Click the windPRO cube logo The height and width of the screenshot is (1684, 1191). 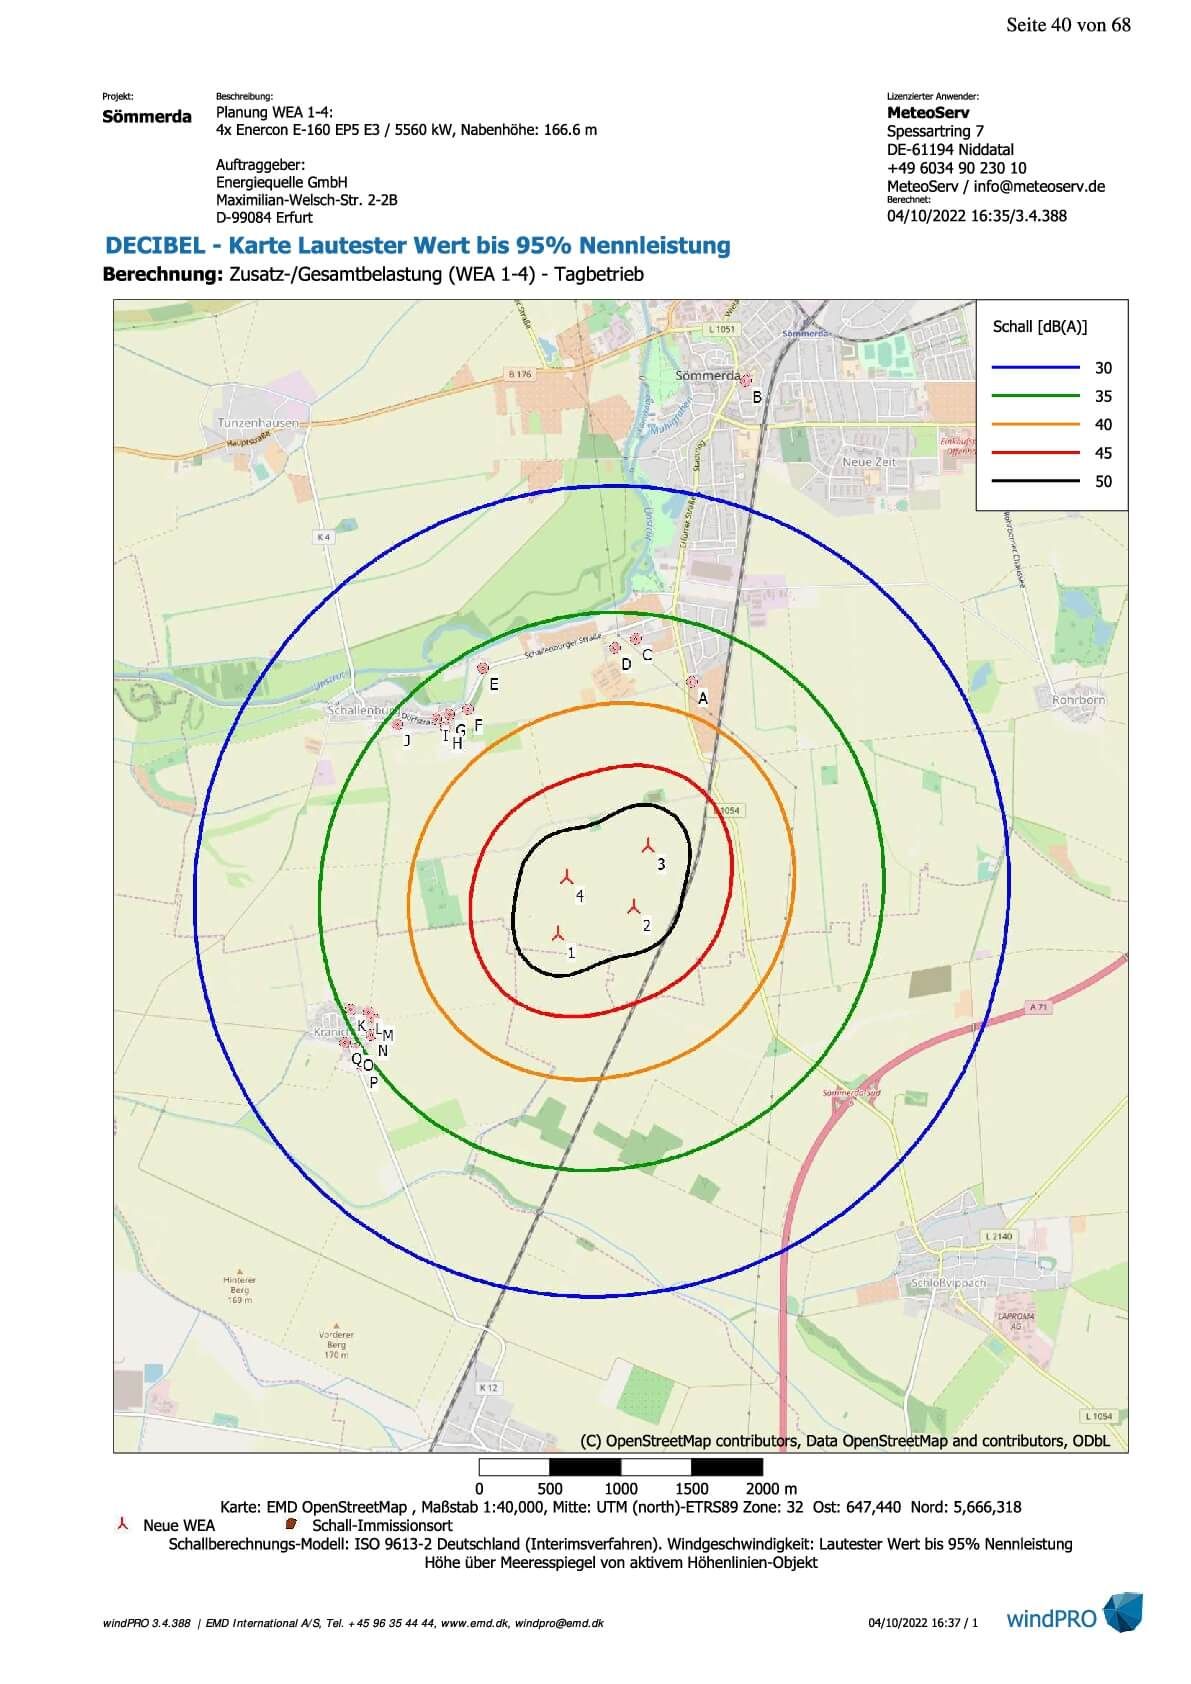tap(1122, 1613)
